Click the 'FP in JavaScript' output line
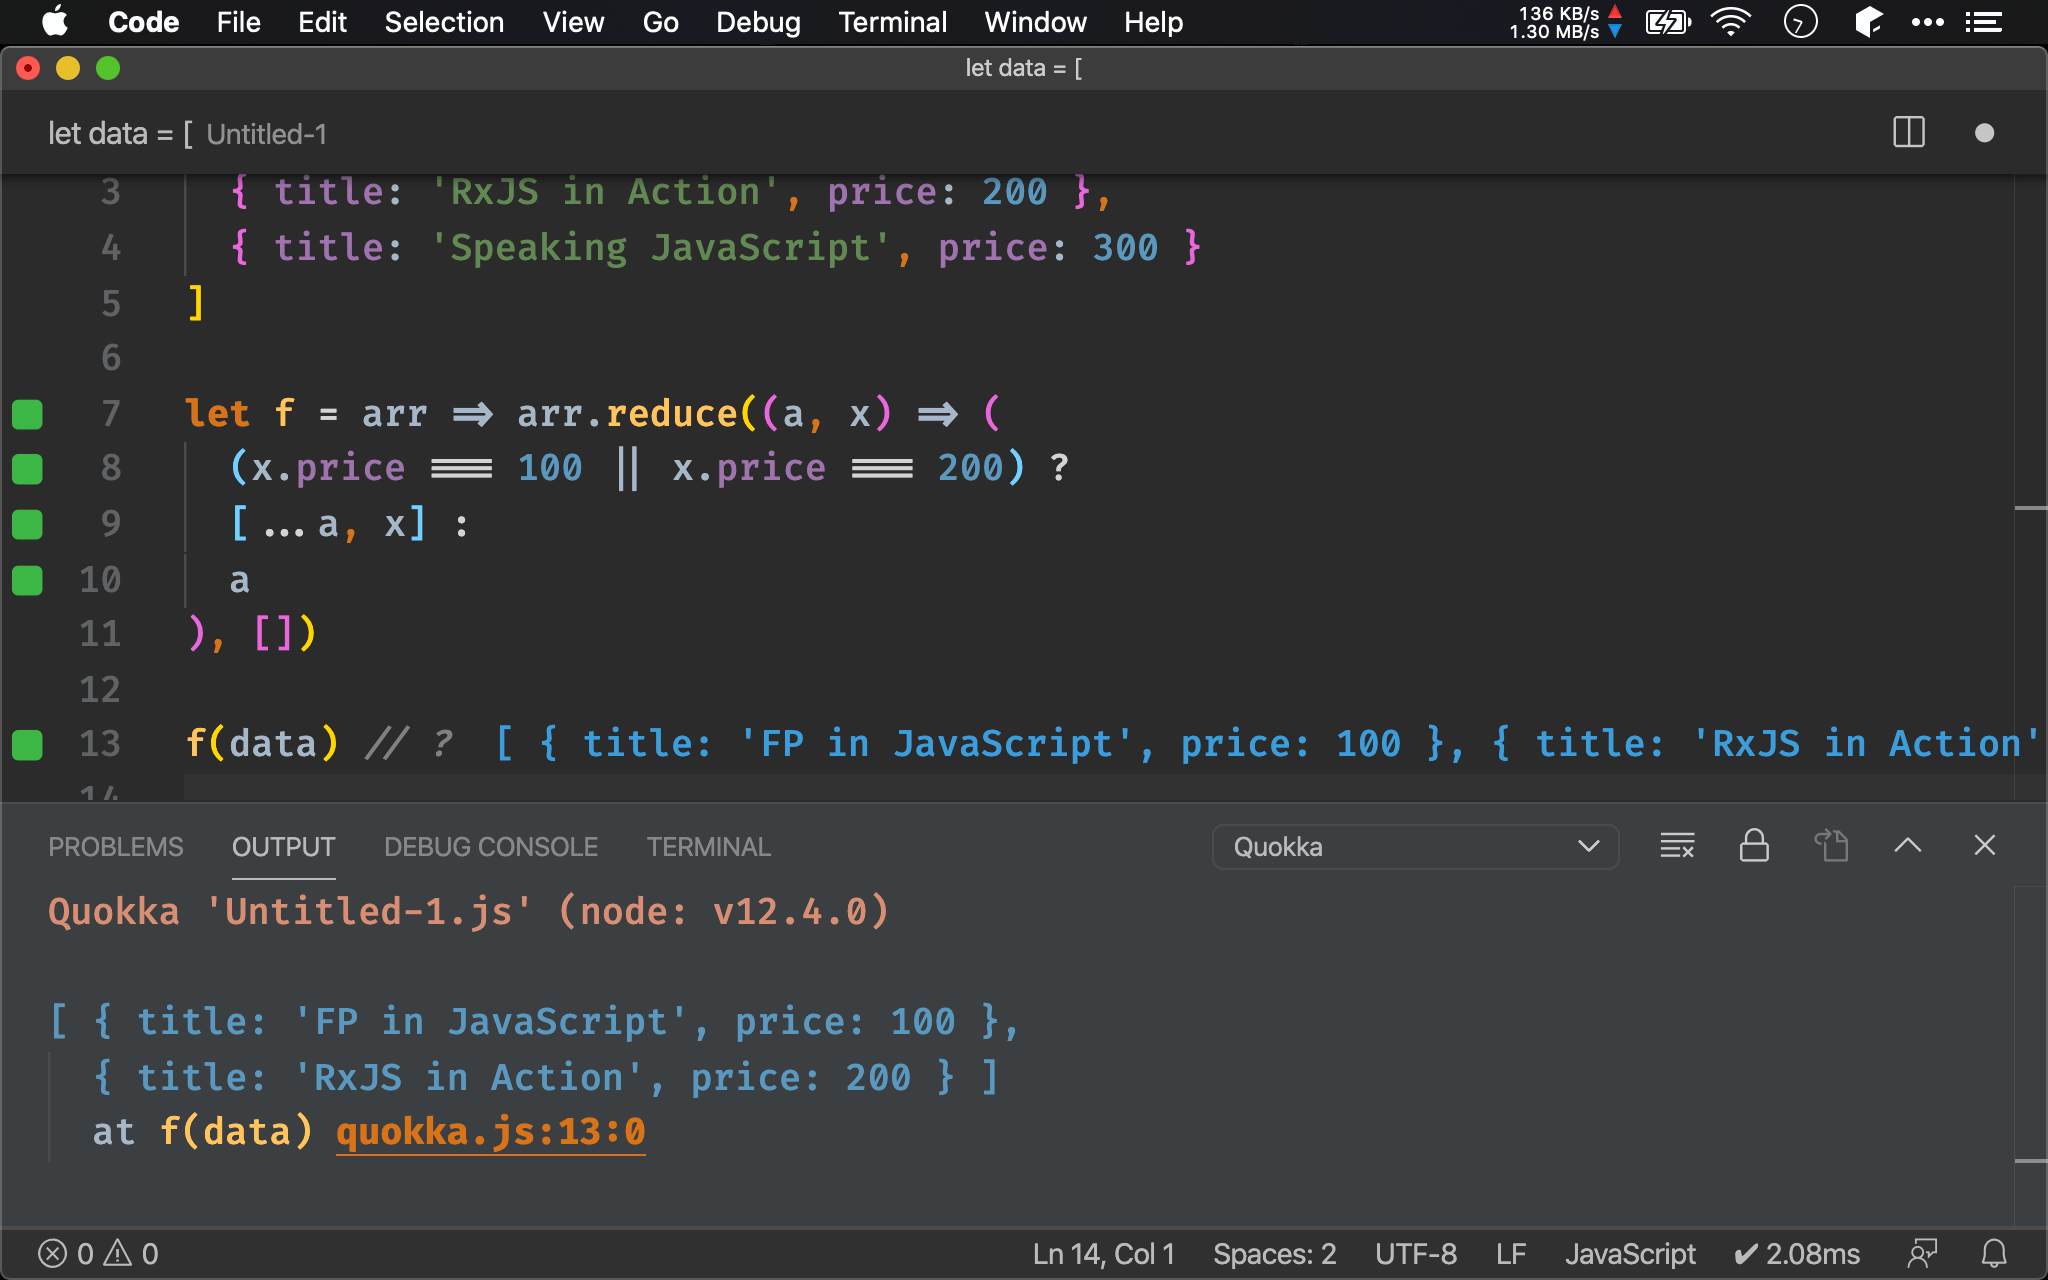The width and height of the screenshot is (2048, 1280). (534, 1022)
